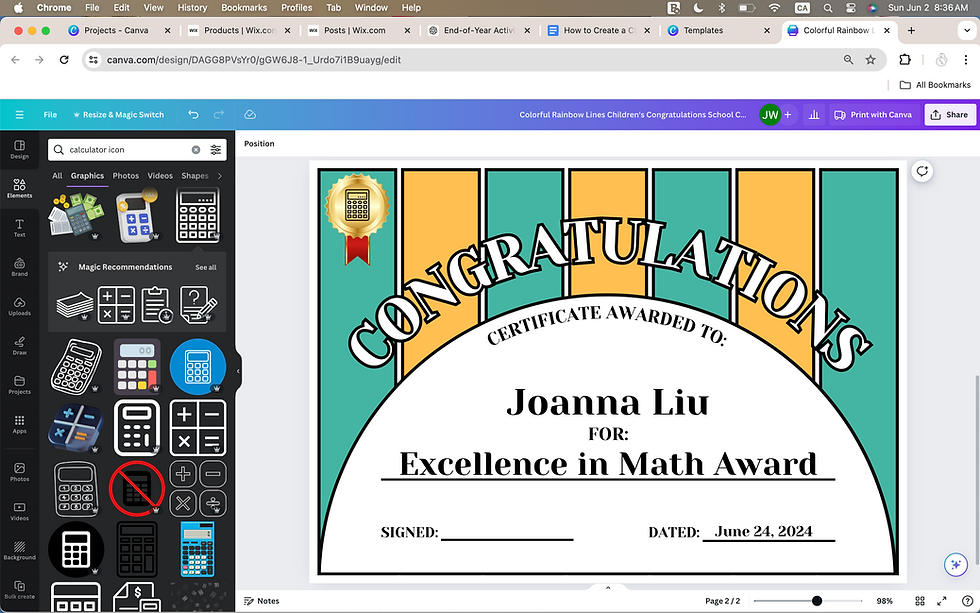Open the Position options button
This screenshot has height=613, width=980.
point(259,144)
